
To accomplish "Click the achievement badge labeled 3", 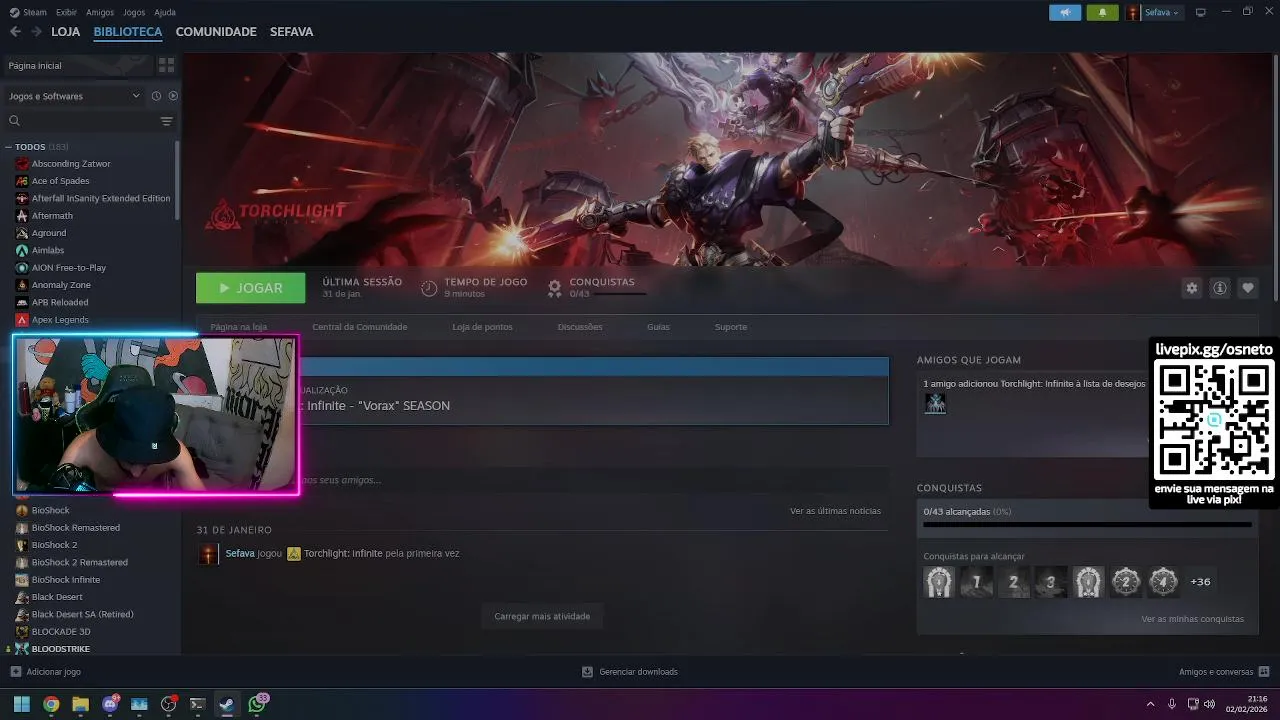I will [1051, 581].
